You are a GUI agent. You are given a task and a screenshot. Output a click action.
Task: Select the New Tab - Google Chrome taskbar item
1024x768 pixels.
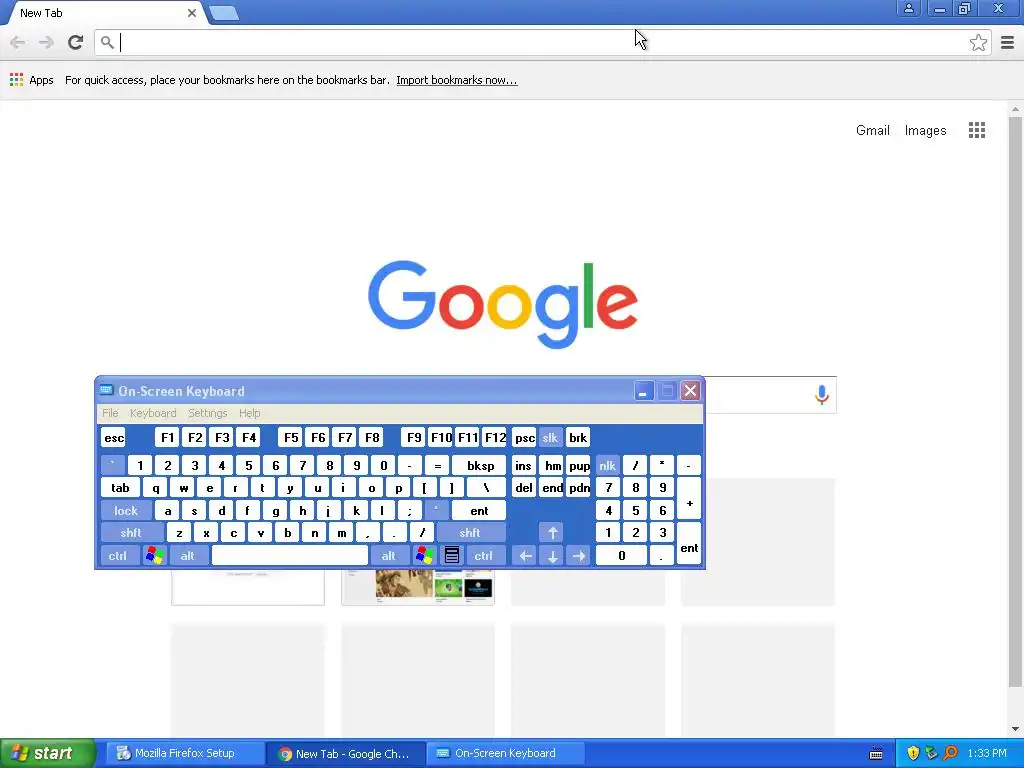345,753
